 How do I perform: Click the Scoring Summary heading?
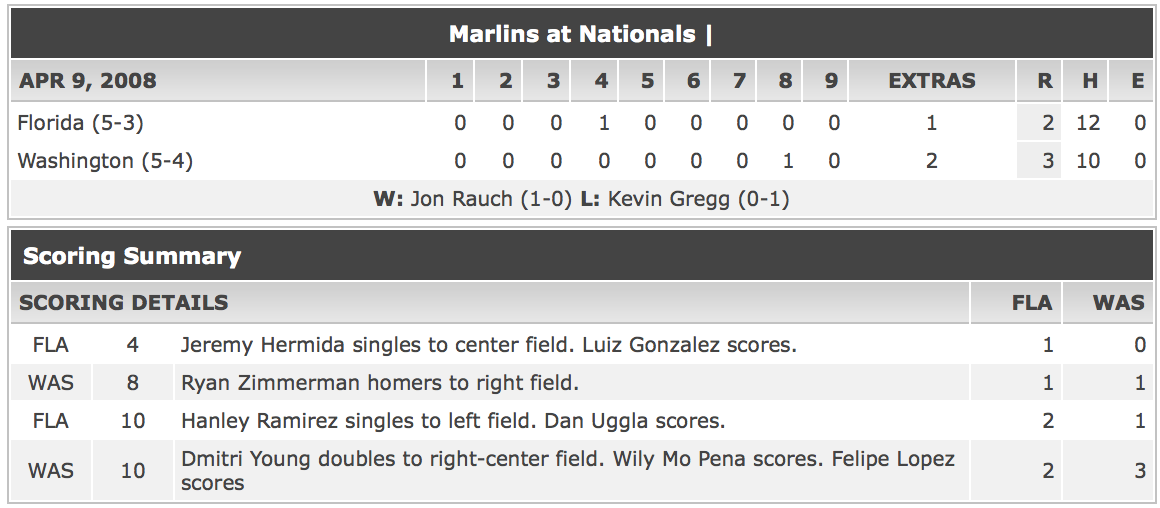pos(132,256)
